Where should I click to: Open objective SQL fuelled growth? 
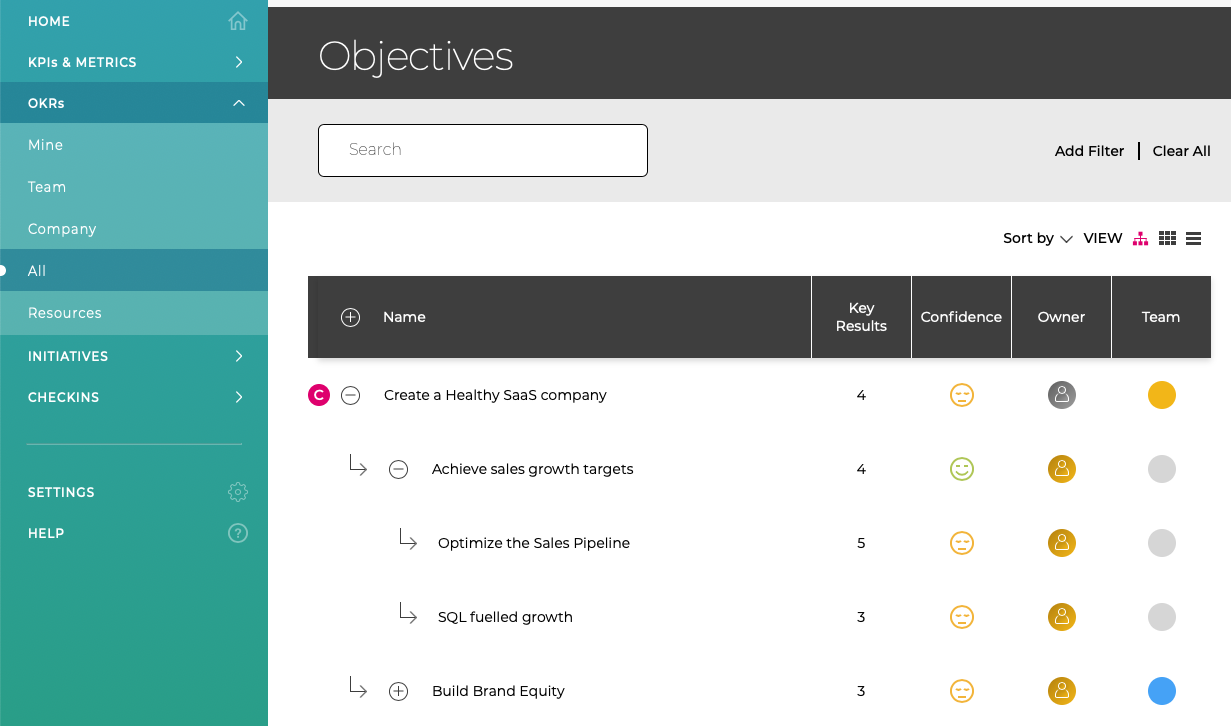[x=505, y=617]
